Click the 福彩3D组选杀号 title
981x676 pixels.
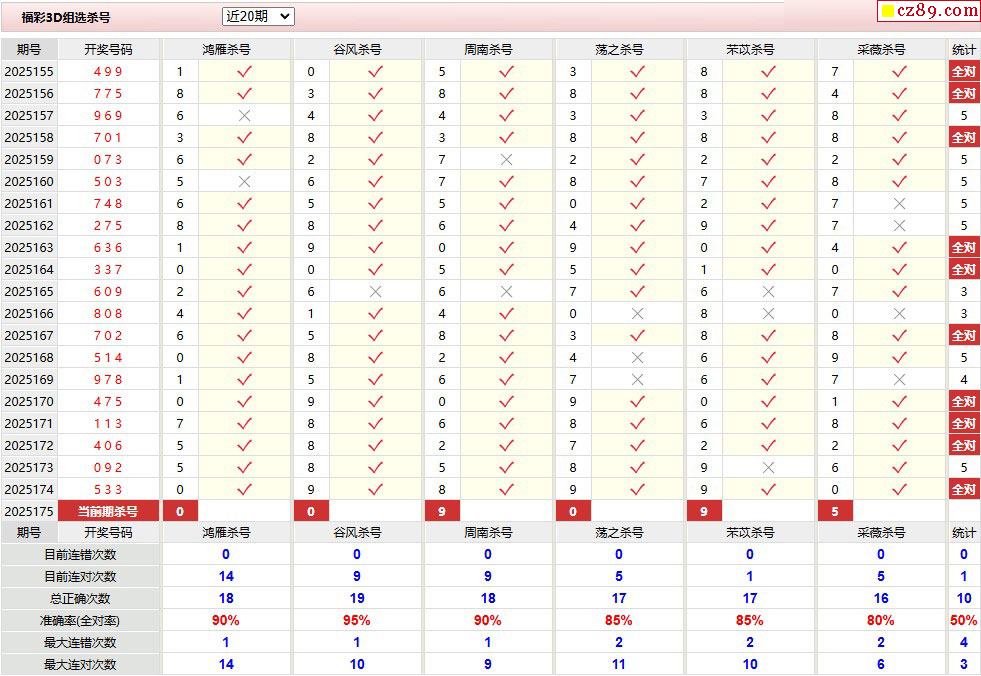pos(66,18)
